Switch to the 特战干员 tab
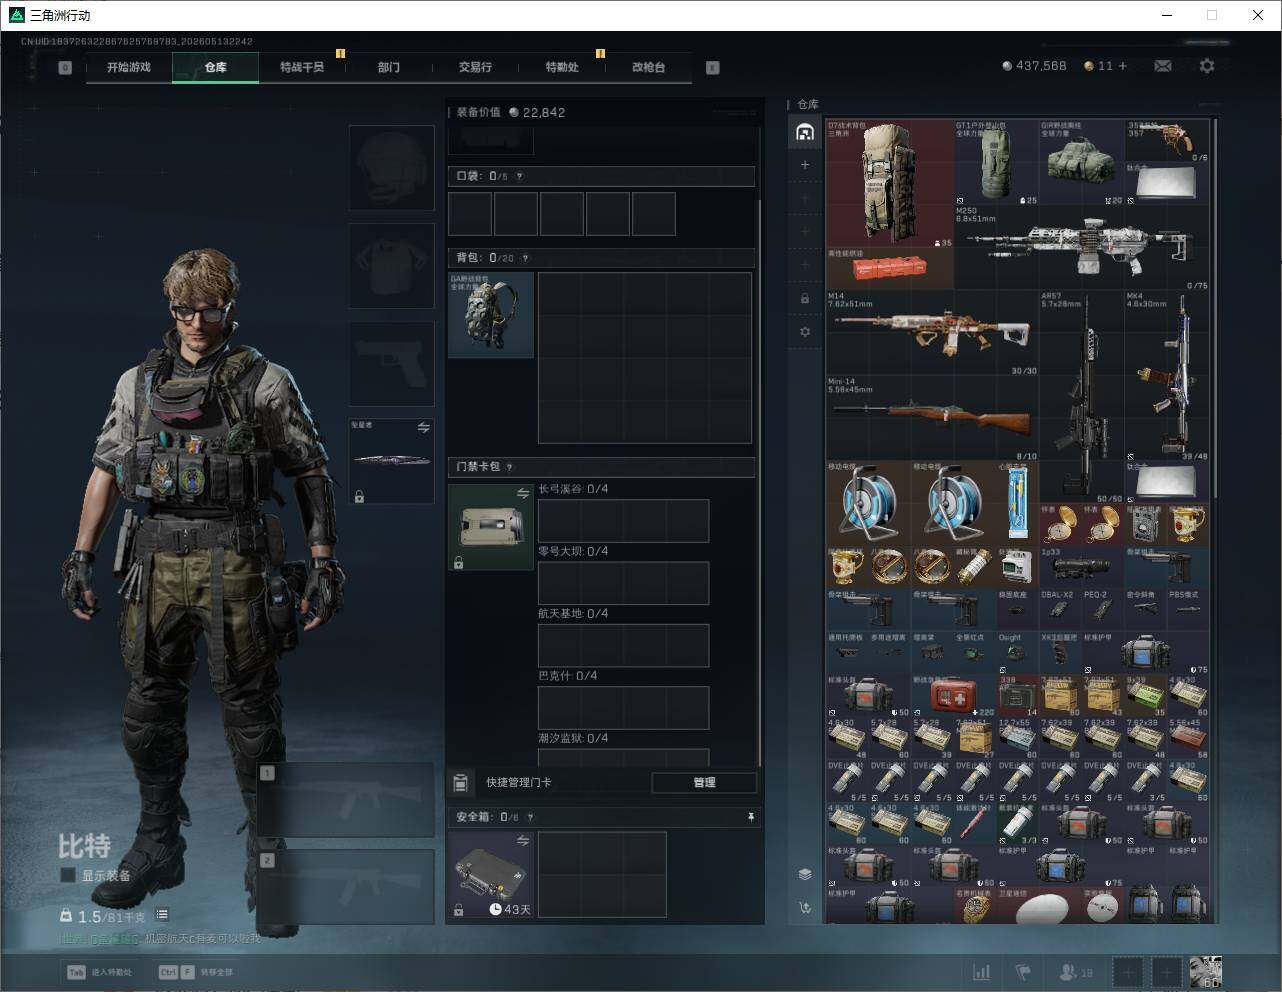 (302, 67)
